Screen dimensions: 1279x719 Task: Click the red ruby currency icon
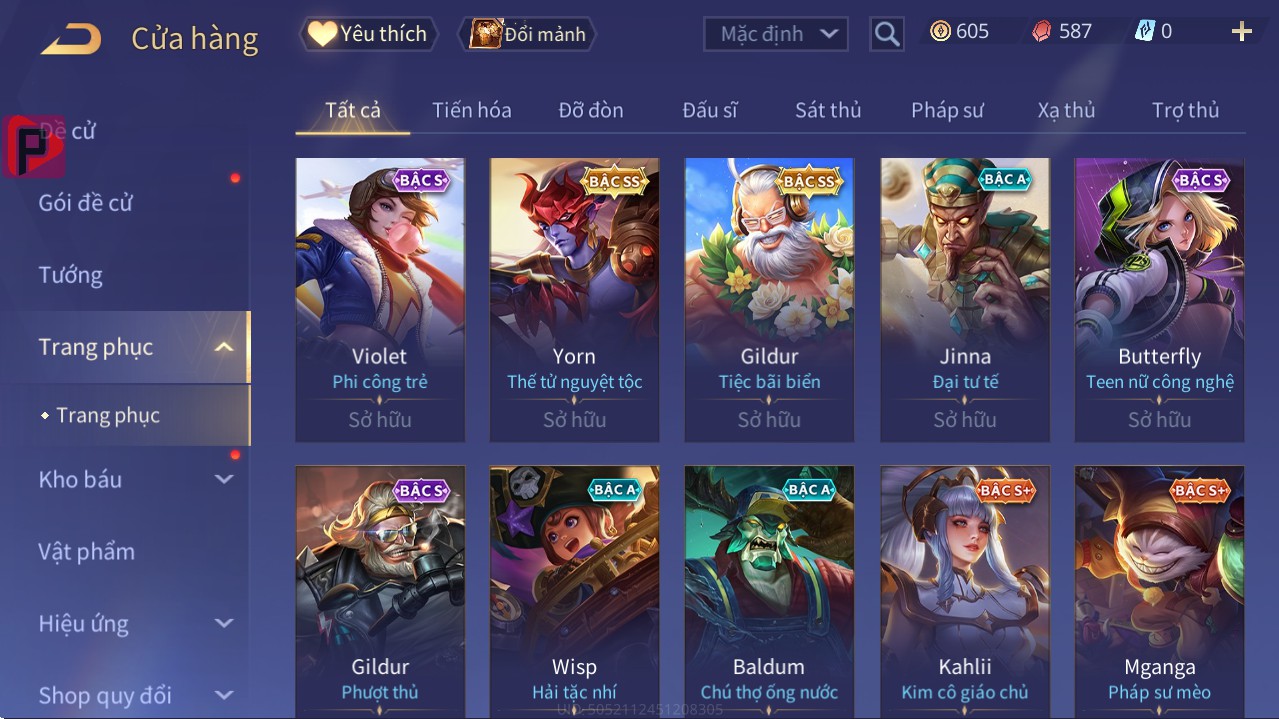tap(1042, 31)
